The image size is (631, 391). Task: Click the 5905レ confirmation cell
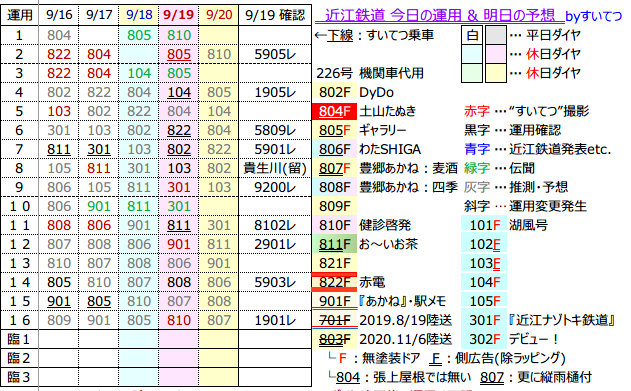point(275,54)
